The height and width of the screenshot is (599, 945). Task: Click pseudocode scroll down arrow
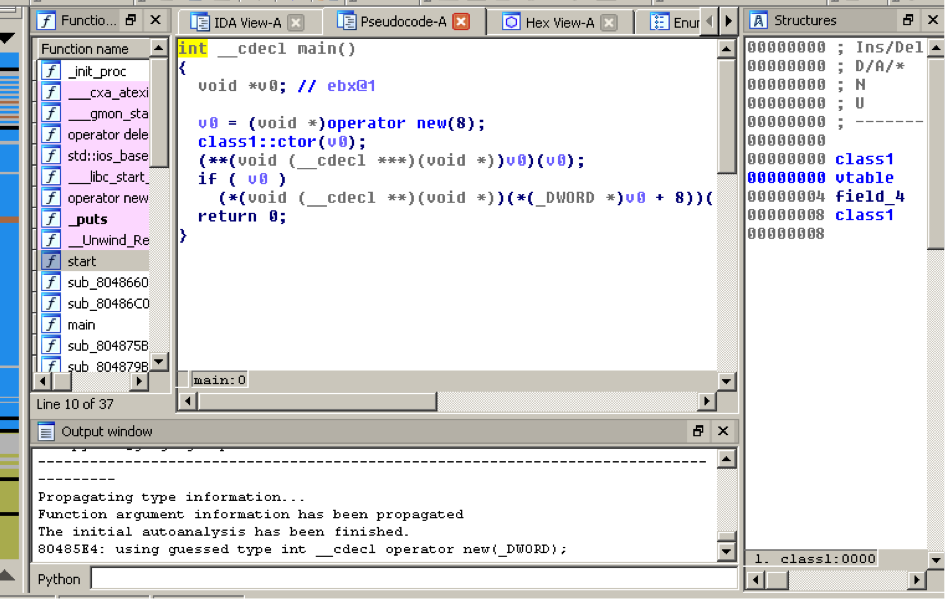(x=726, y=381)
